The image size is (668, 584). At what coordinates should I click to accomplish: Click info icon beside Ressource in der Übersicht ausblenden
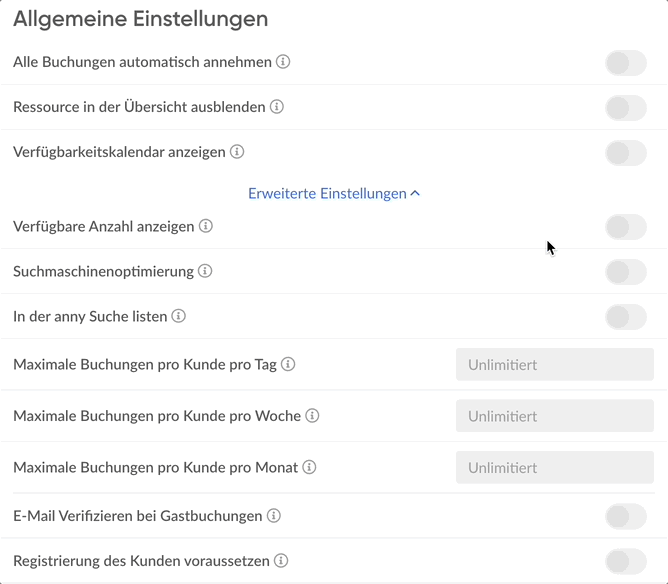(277, 106)
